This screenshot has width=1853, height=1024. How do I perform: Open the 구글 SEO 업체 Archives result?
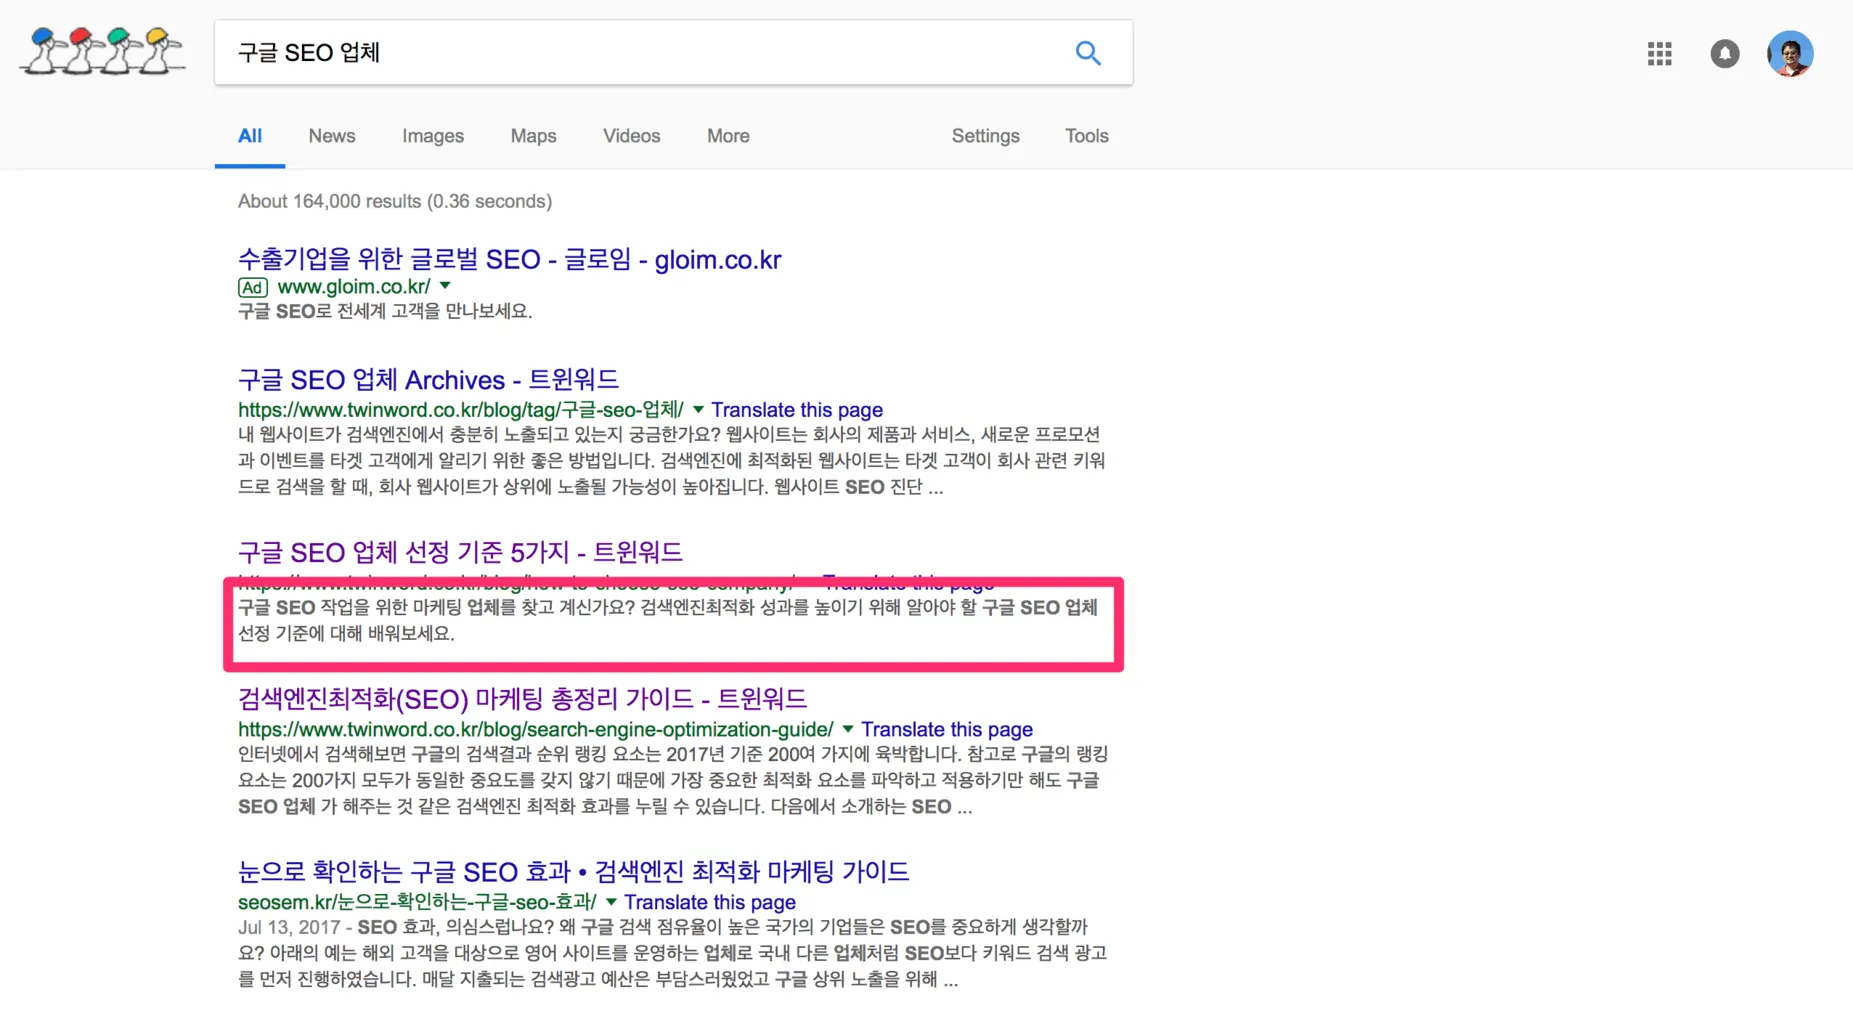(428, 380)
